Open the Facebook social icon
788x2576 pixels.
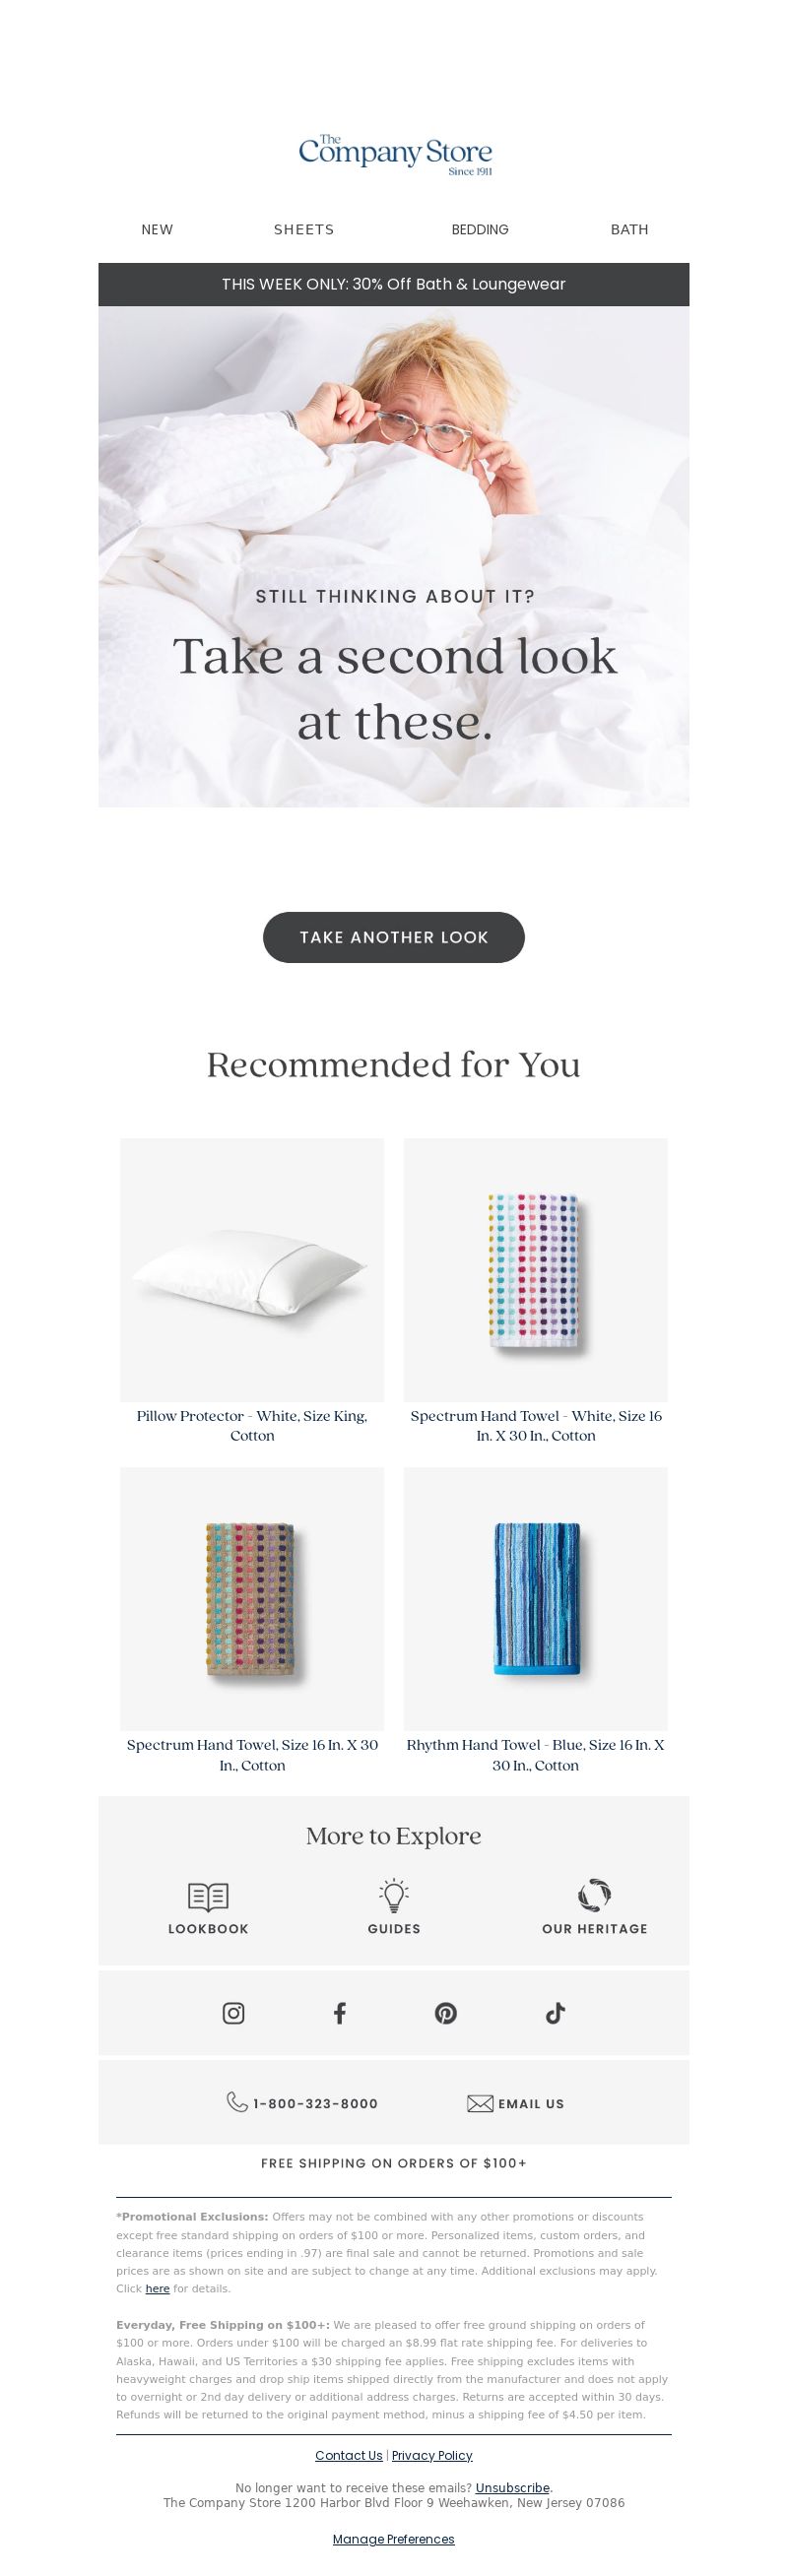tap(340, 2013)
